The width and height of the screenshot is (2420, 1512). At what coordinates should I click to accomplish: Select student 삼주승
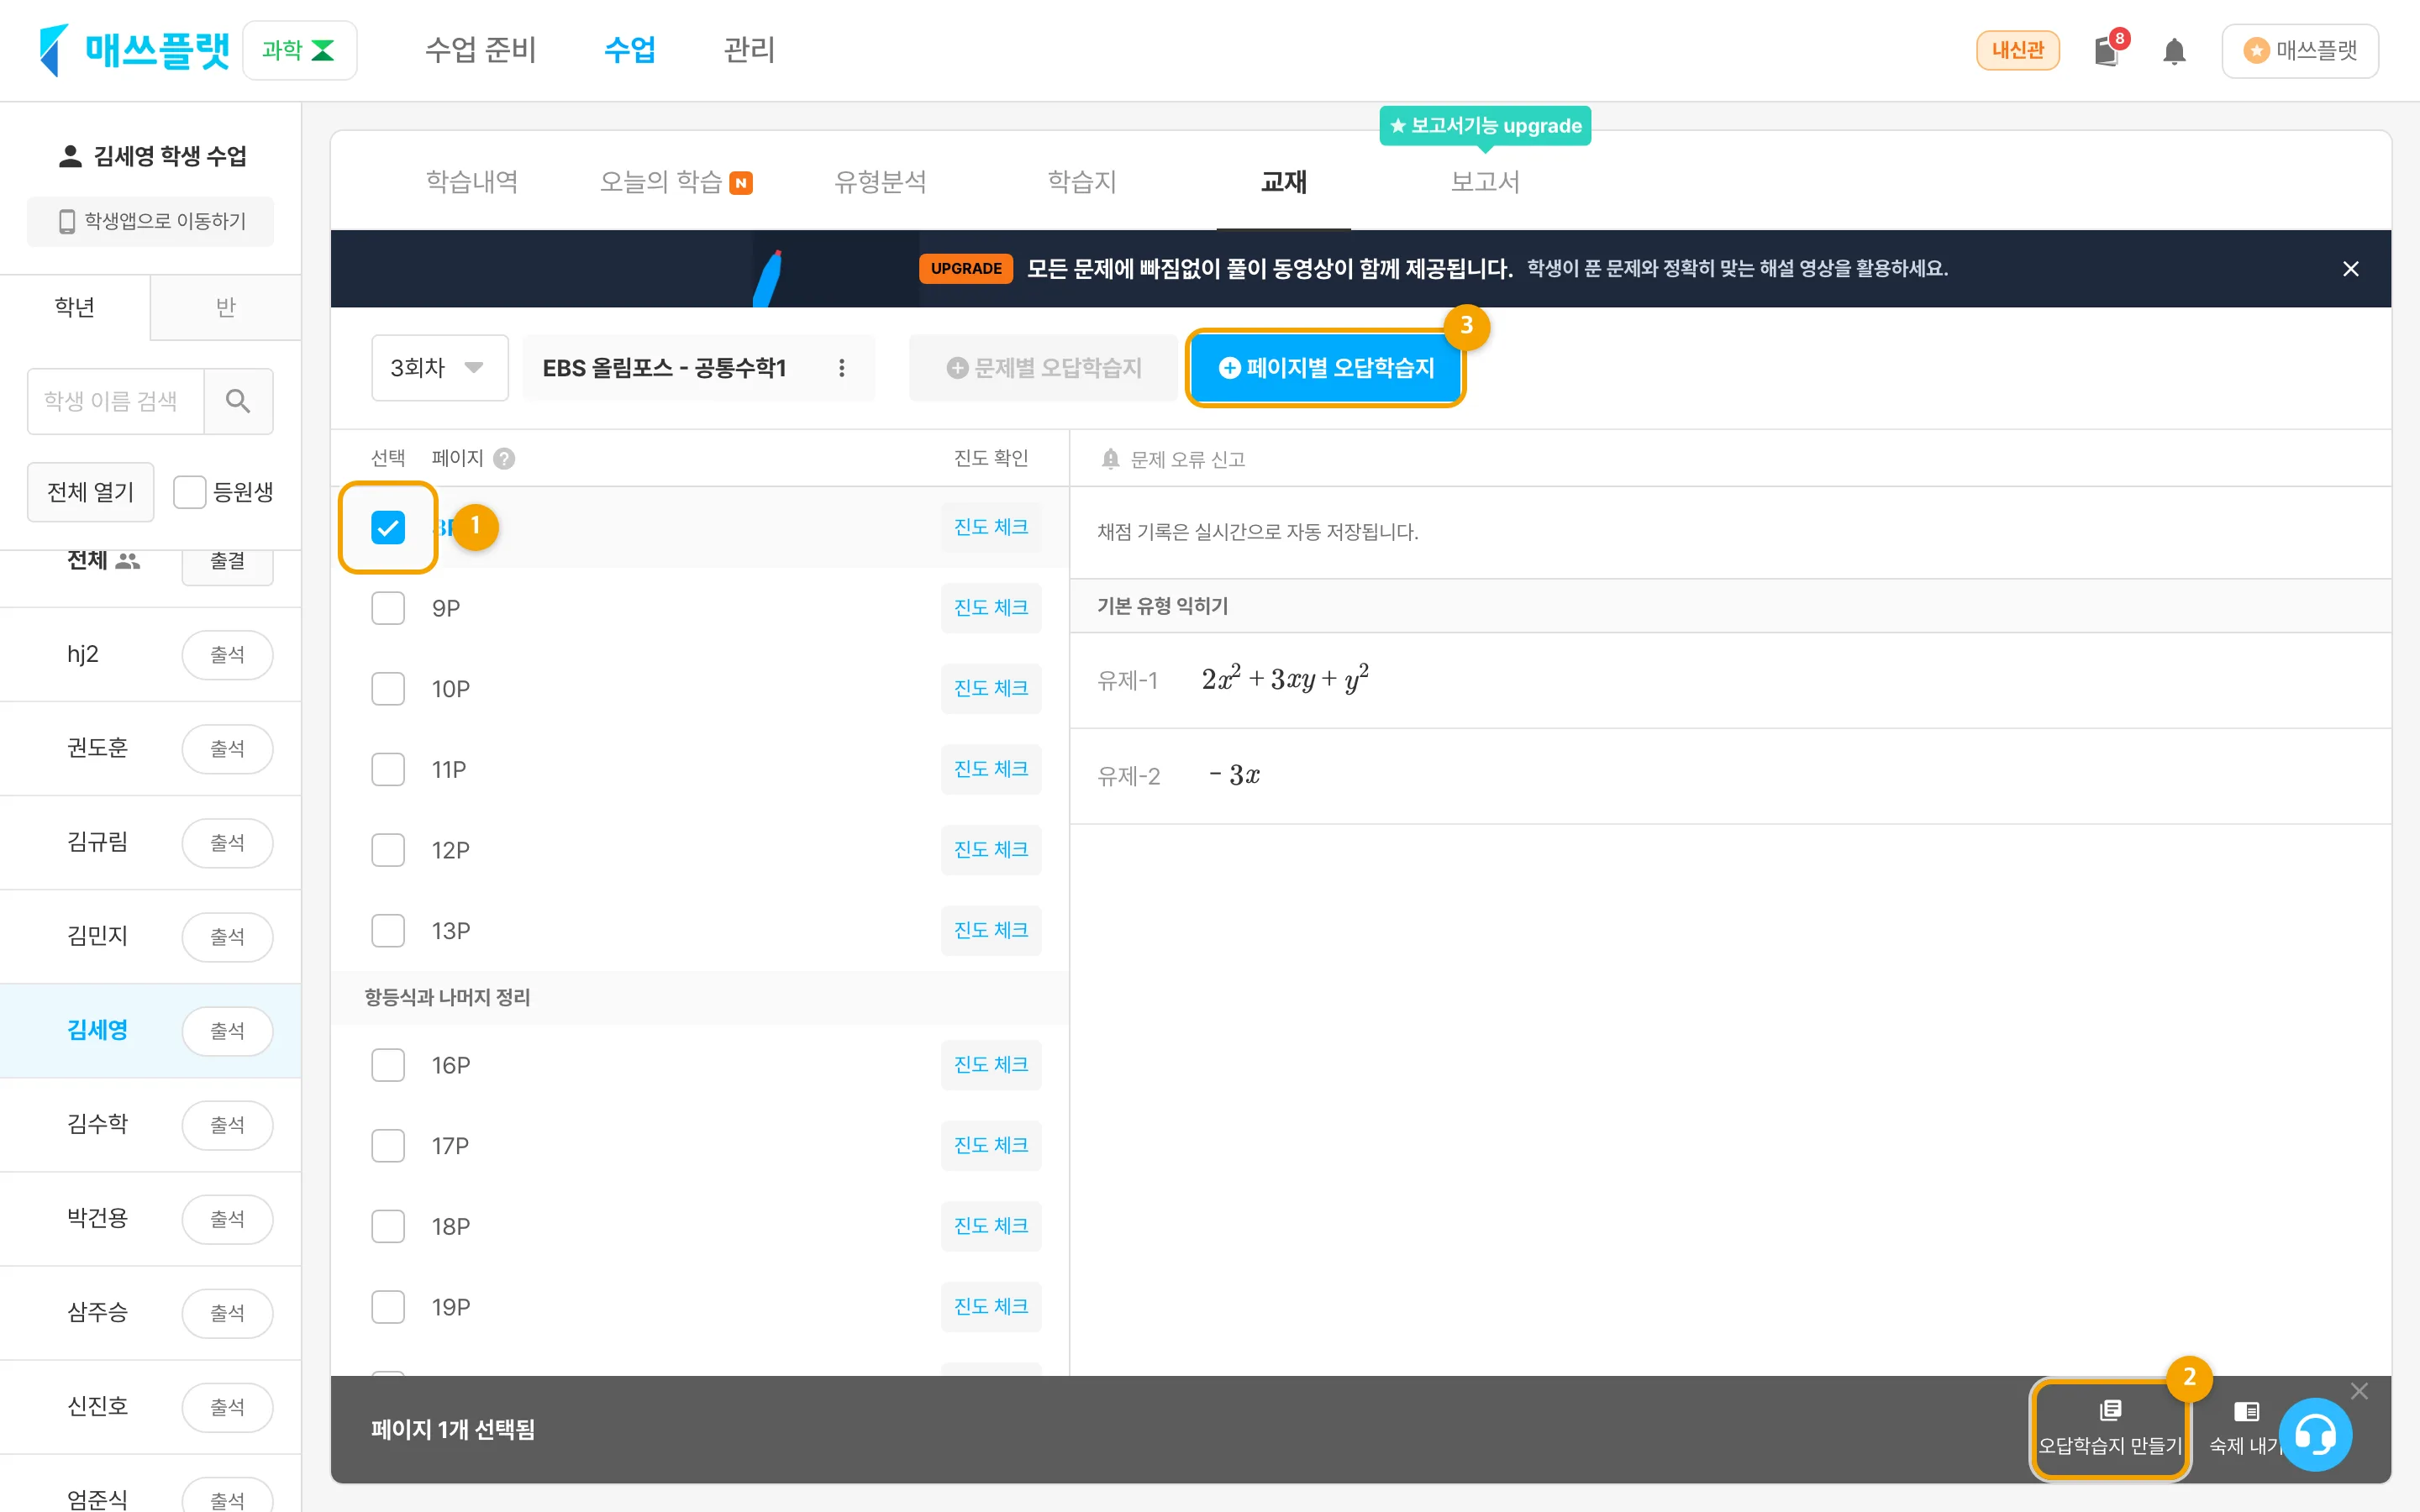(x=97, y=1312)
